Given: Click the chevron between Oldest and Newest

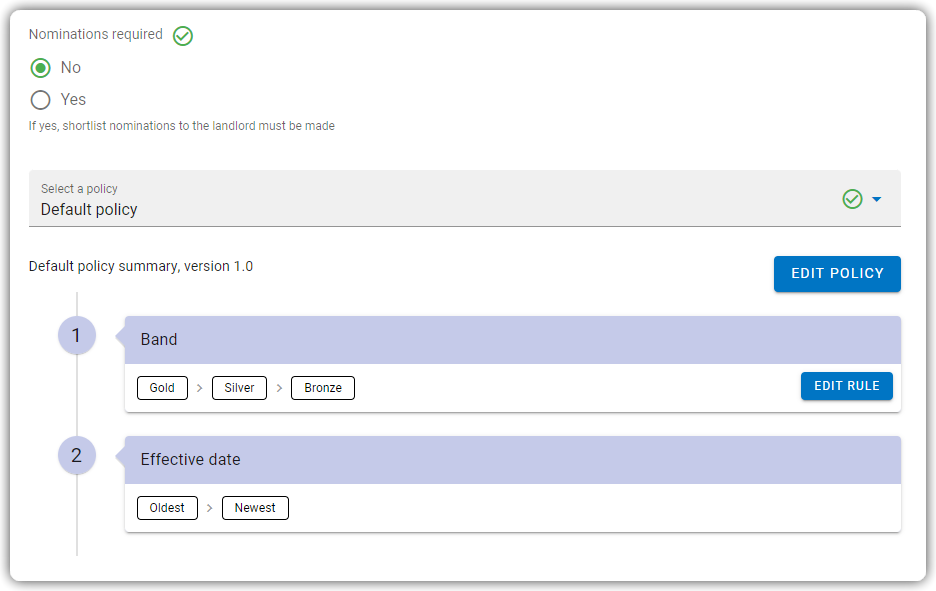Looking at the screenshot, I should (x=210, y=508).
